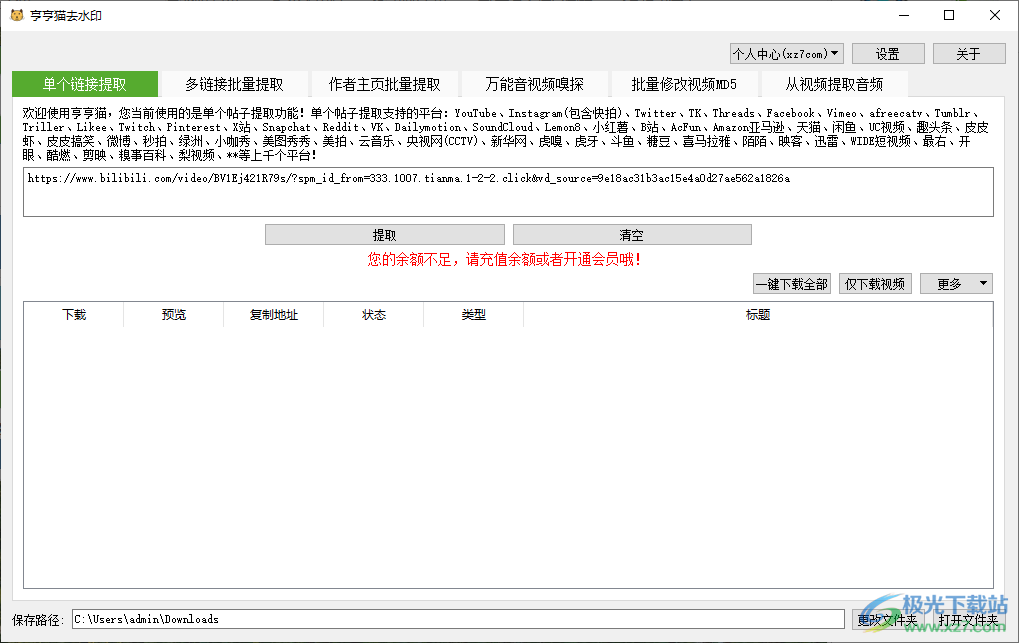The image size is (1019, 643).
Task: Open the 批量修改视频MD5 tab
Action: [x=682, y=84]
